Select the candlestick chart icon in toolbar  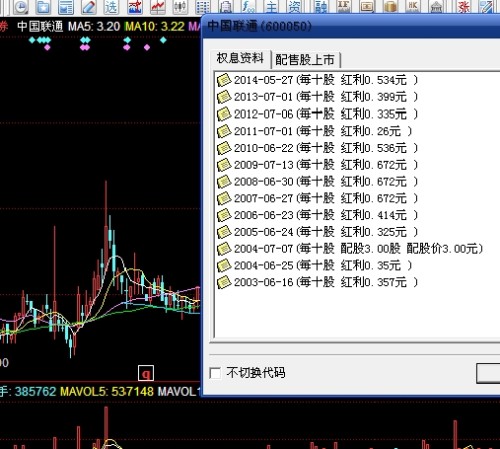pyautogui.click(x=180, y=7)
